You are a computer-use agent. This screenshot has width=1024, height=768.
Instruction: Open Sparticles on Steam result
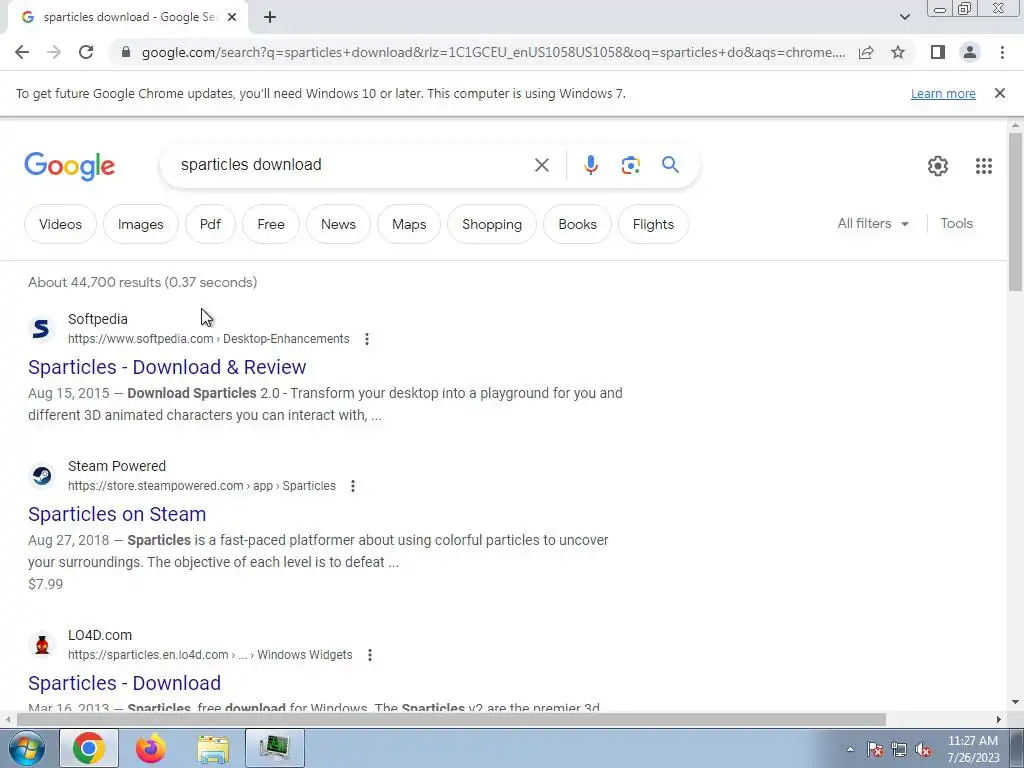point(117,514)
